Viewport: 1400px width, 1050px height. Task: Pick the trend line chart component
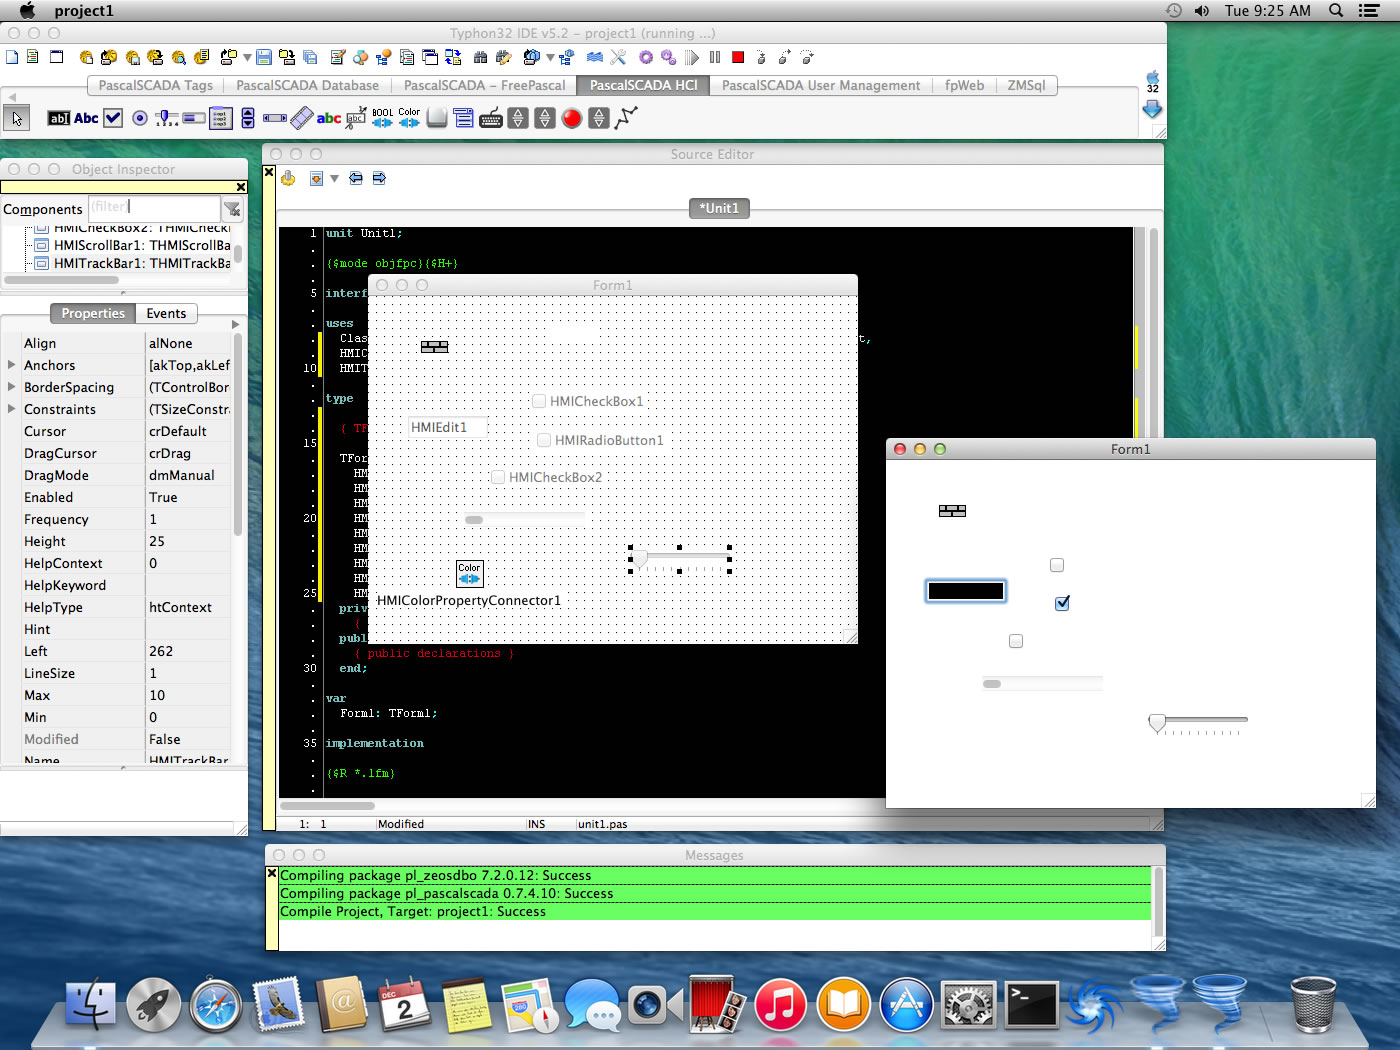click(x=626, y=118)
